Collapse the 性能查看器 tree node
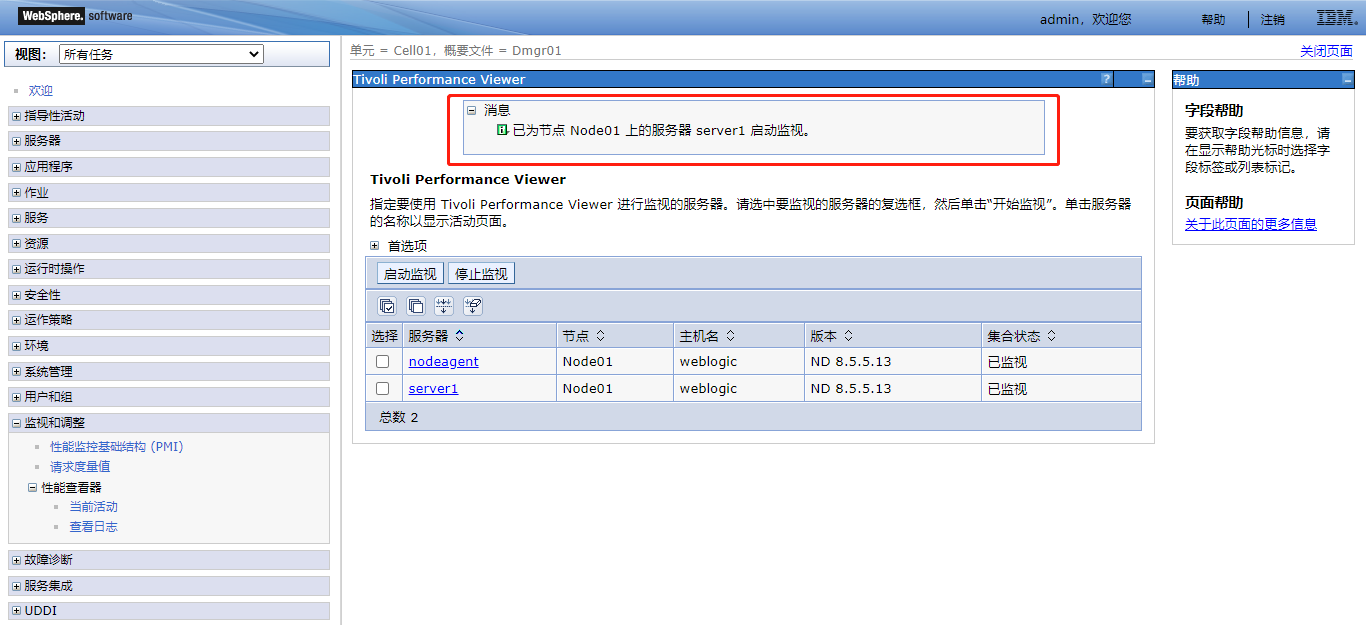The image size is (1366, 625). tap(33, 488)
